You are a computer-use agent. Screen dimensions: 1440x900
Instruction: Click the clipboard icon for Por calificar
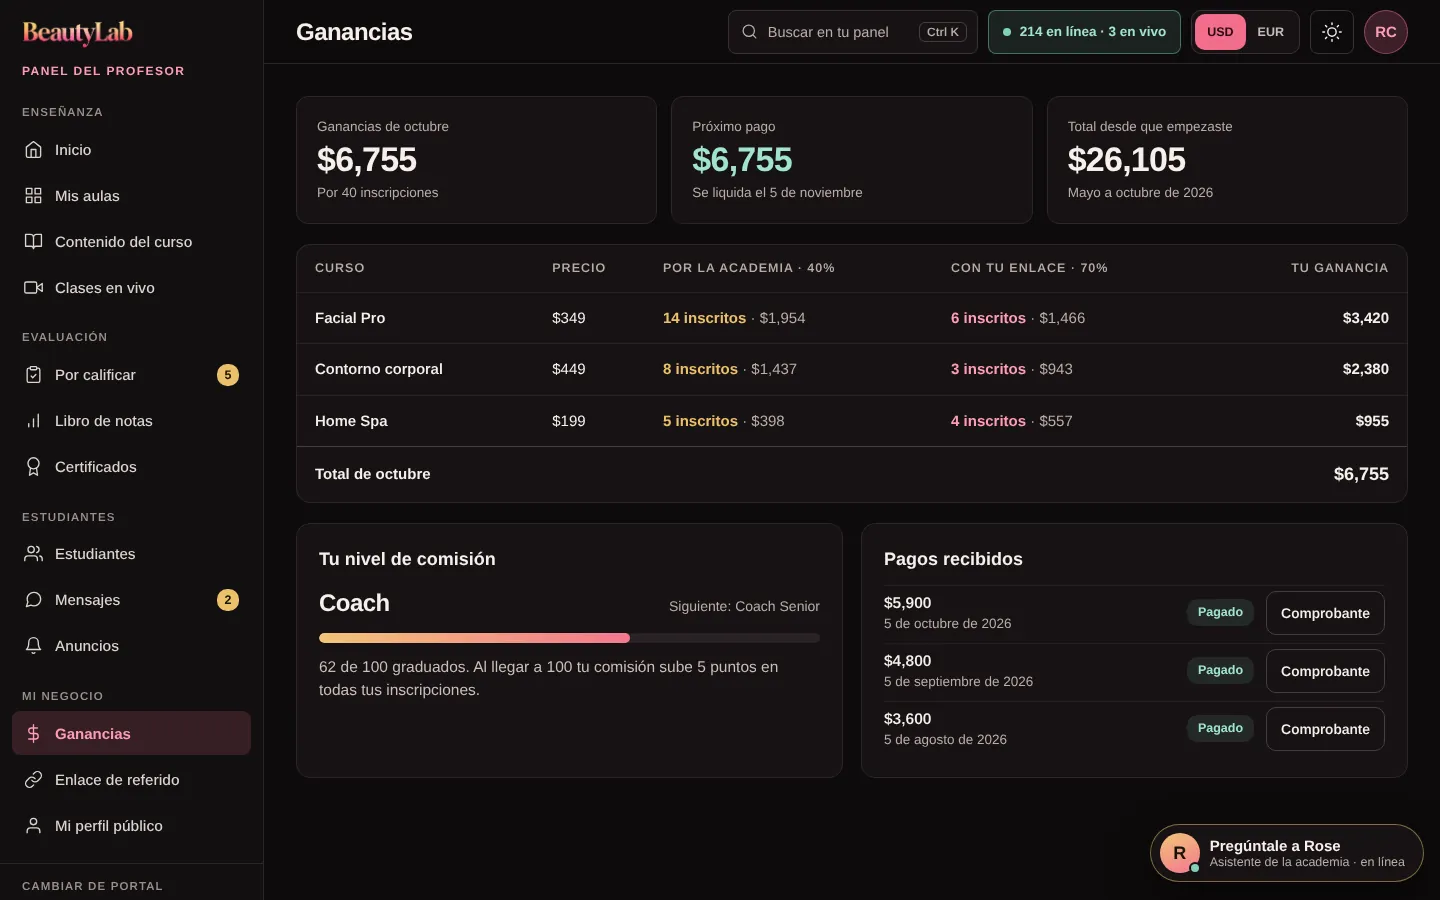click(x=33, y=375)
